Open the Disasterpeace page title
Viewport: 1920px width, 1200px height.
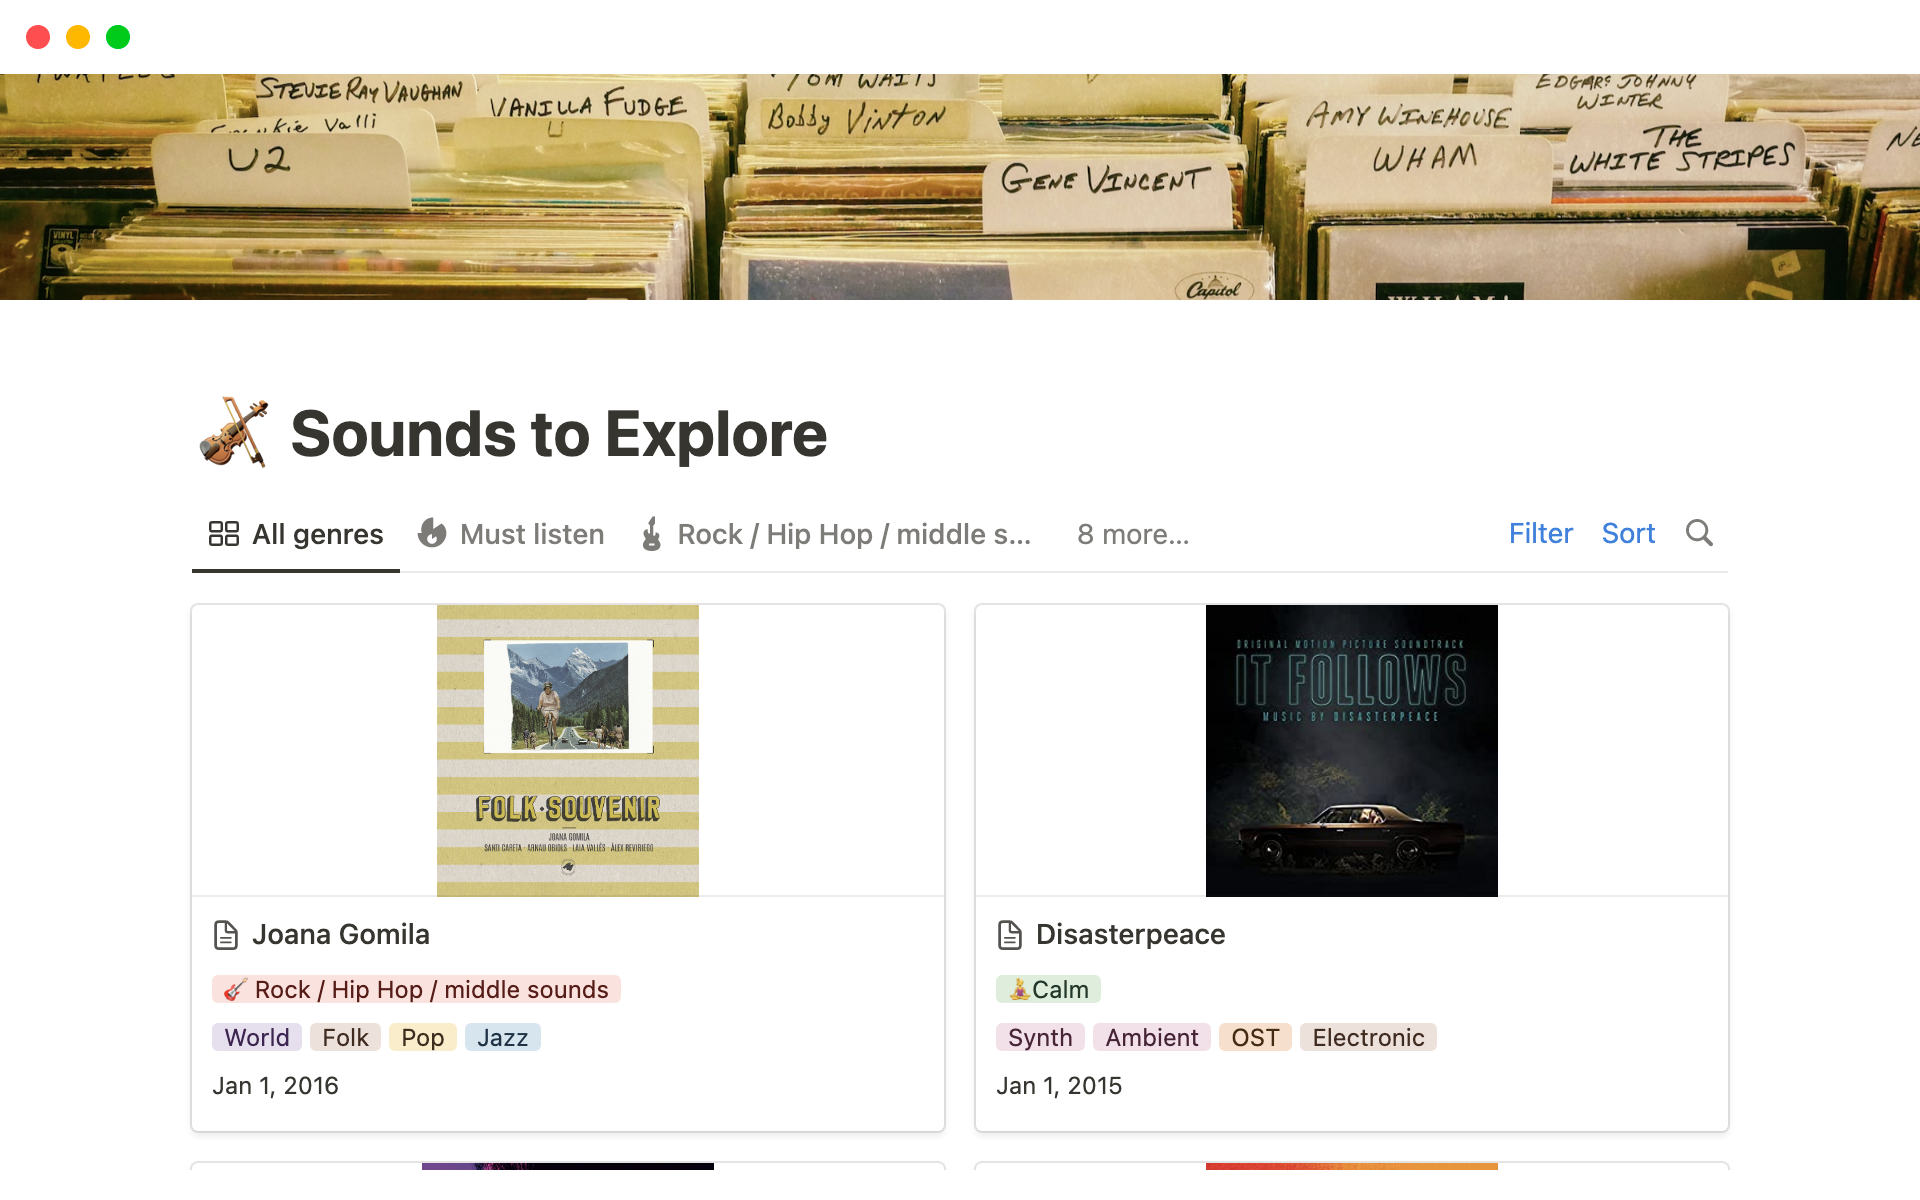click(x=1130, y=934)
